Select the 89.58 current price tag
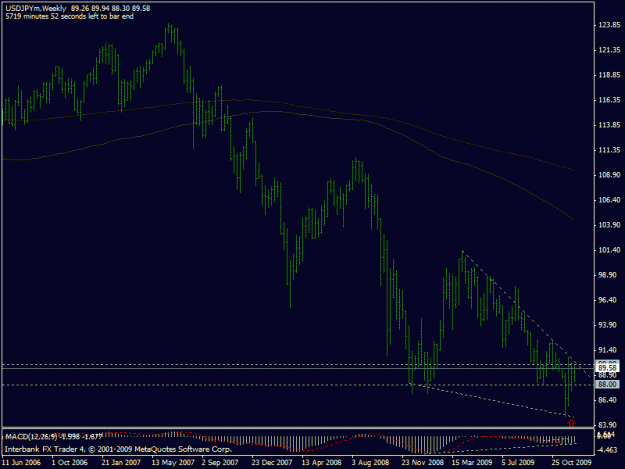This screenshot has height=469, width=625. 607,367
